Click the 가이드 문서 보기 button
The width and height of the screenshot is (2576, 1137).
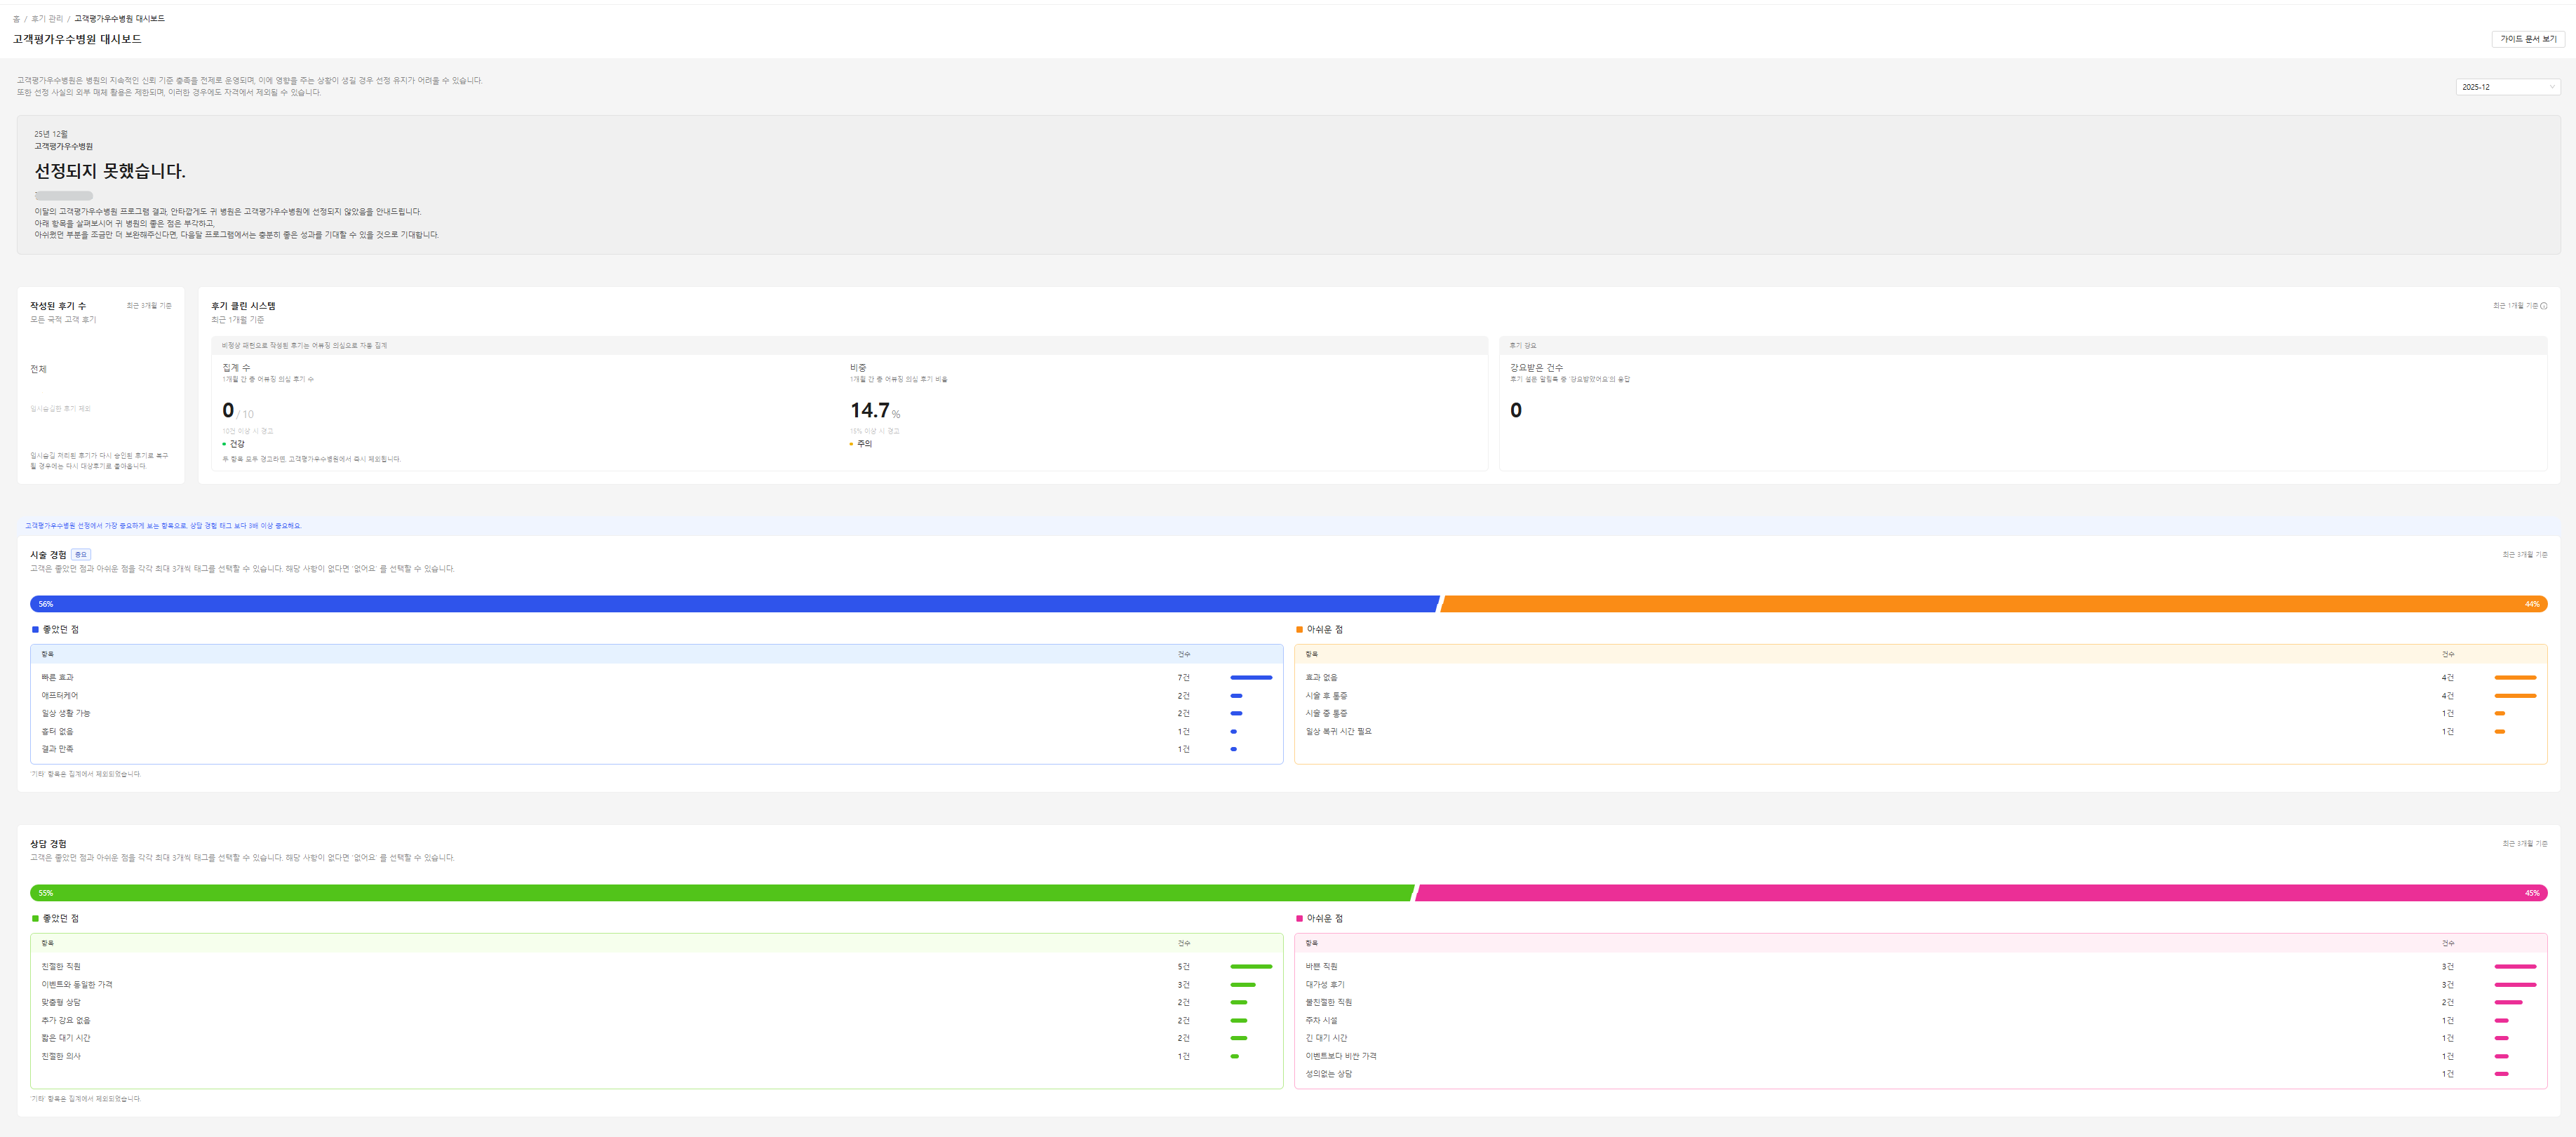pos(2527,39)
